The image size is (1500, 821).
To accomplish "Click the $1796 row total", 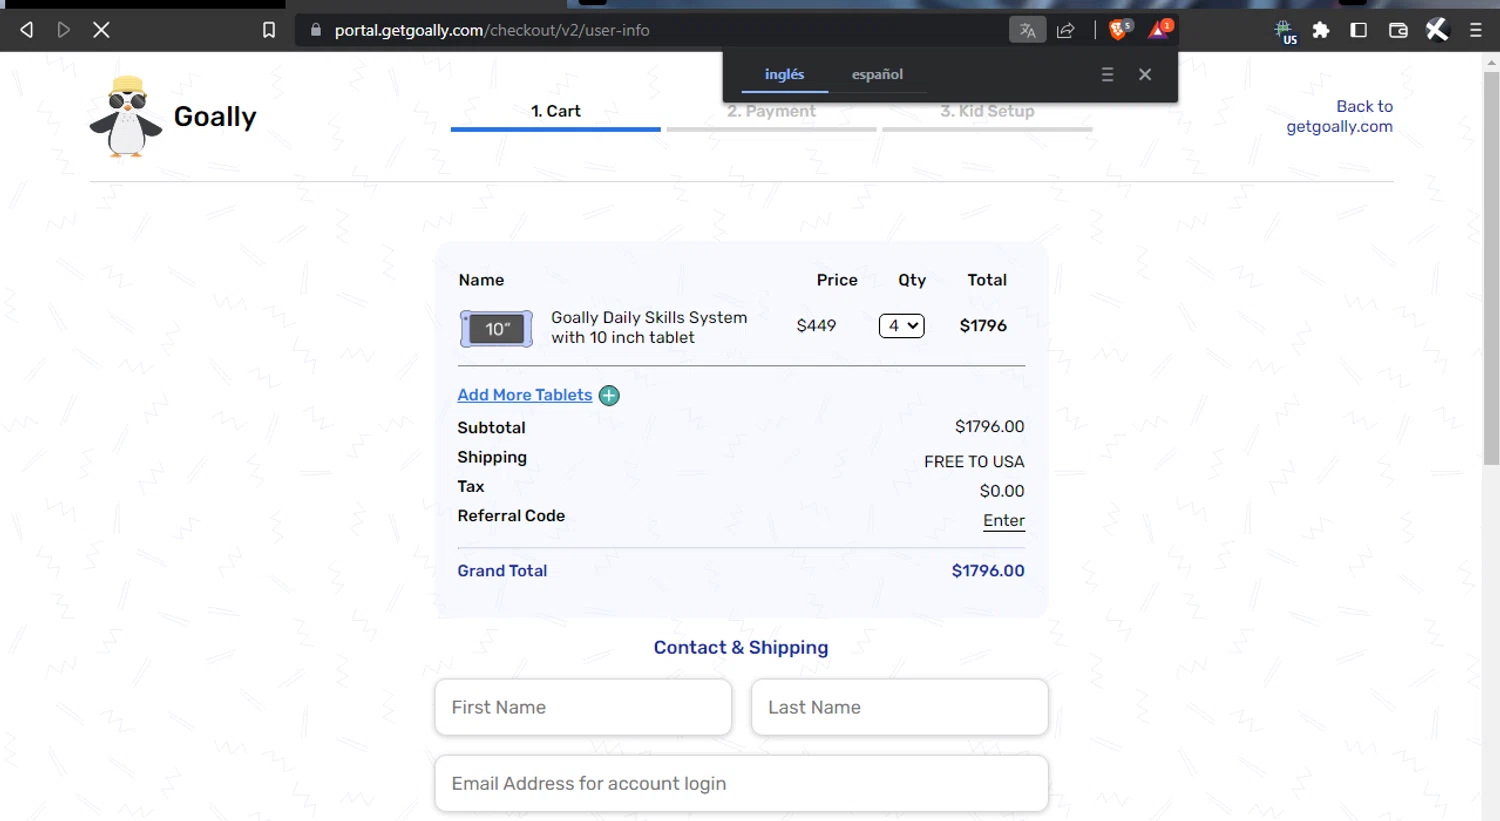I will (983, 326).
